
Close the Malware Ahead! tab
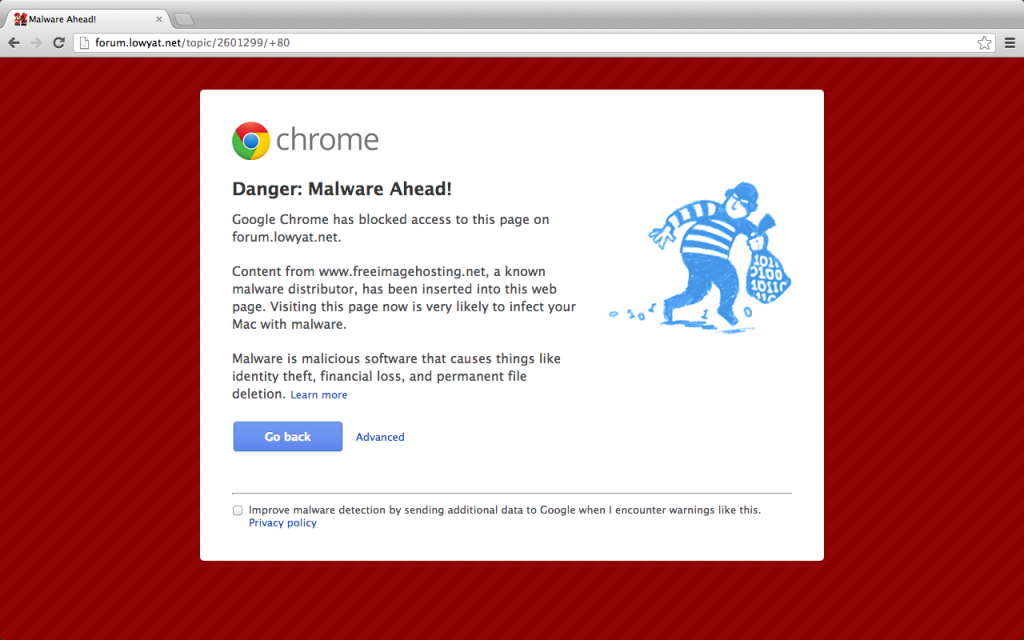pos(157,19)
